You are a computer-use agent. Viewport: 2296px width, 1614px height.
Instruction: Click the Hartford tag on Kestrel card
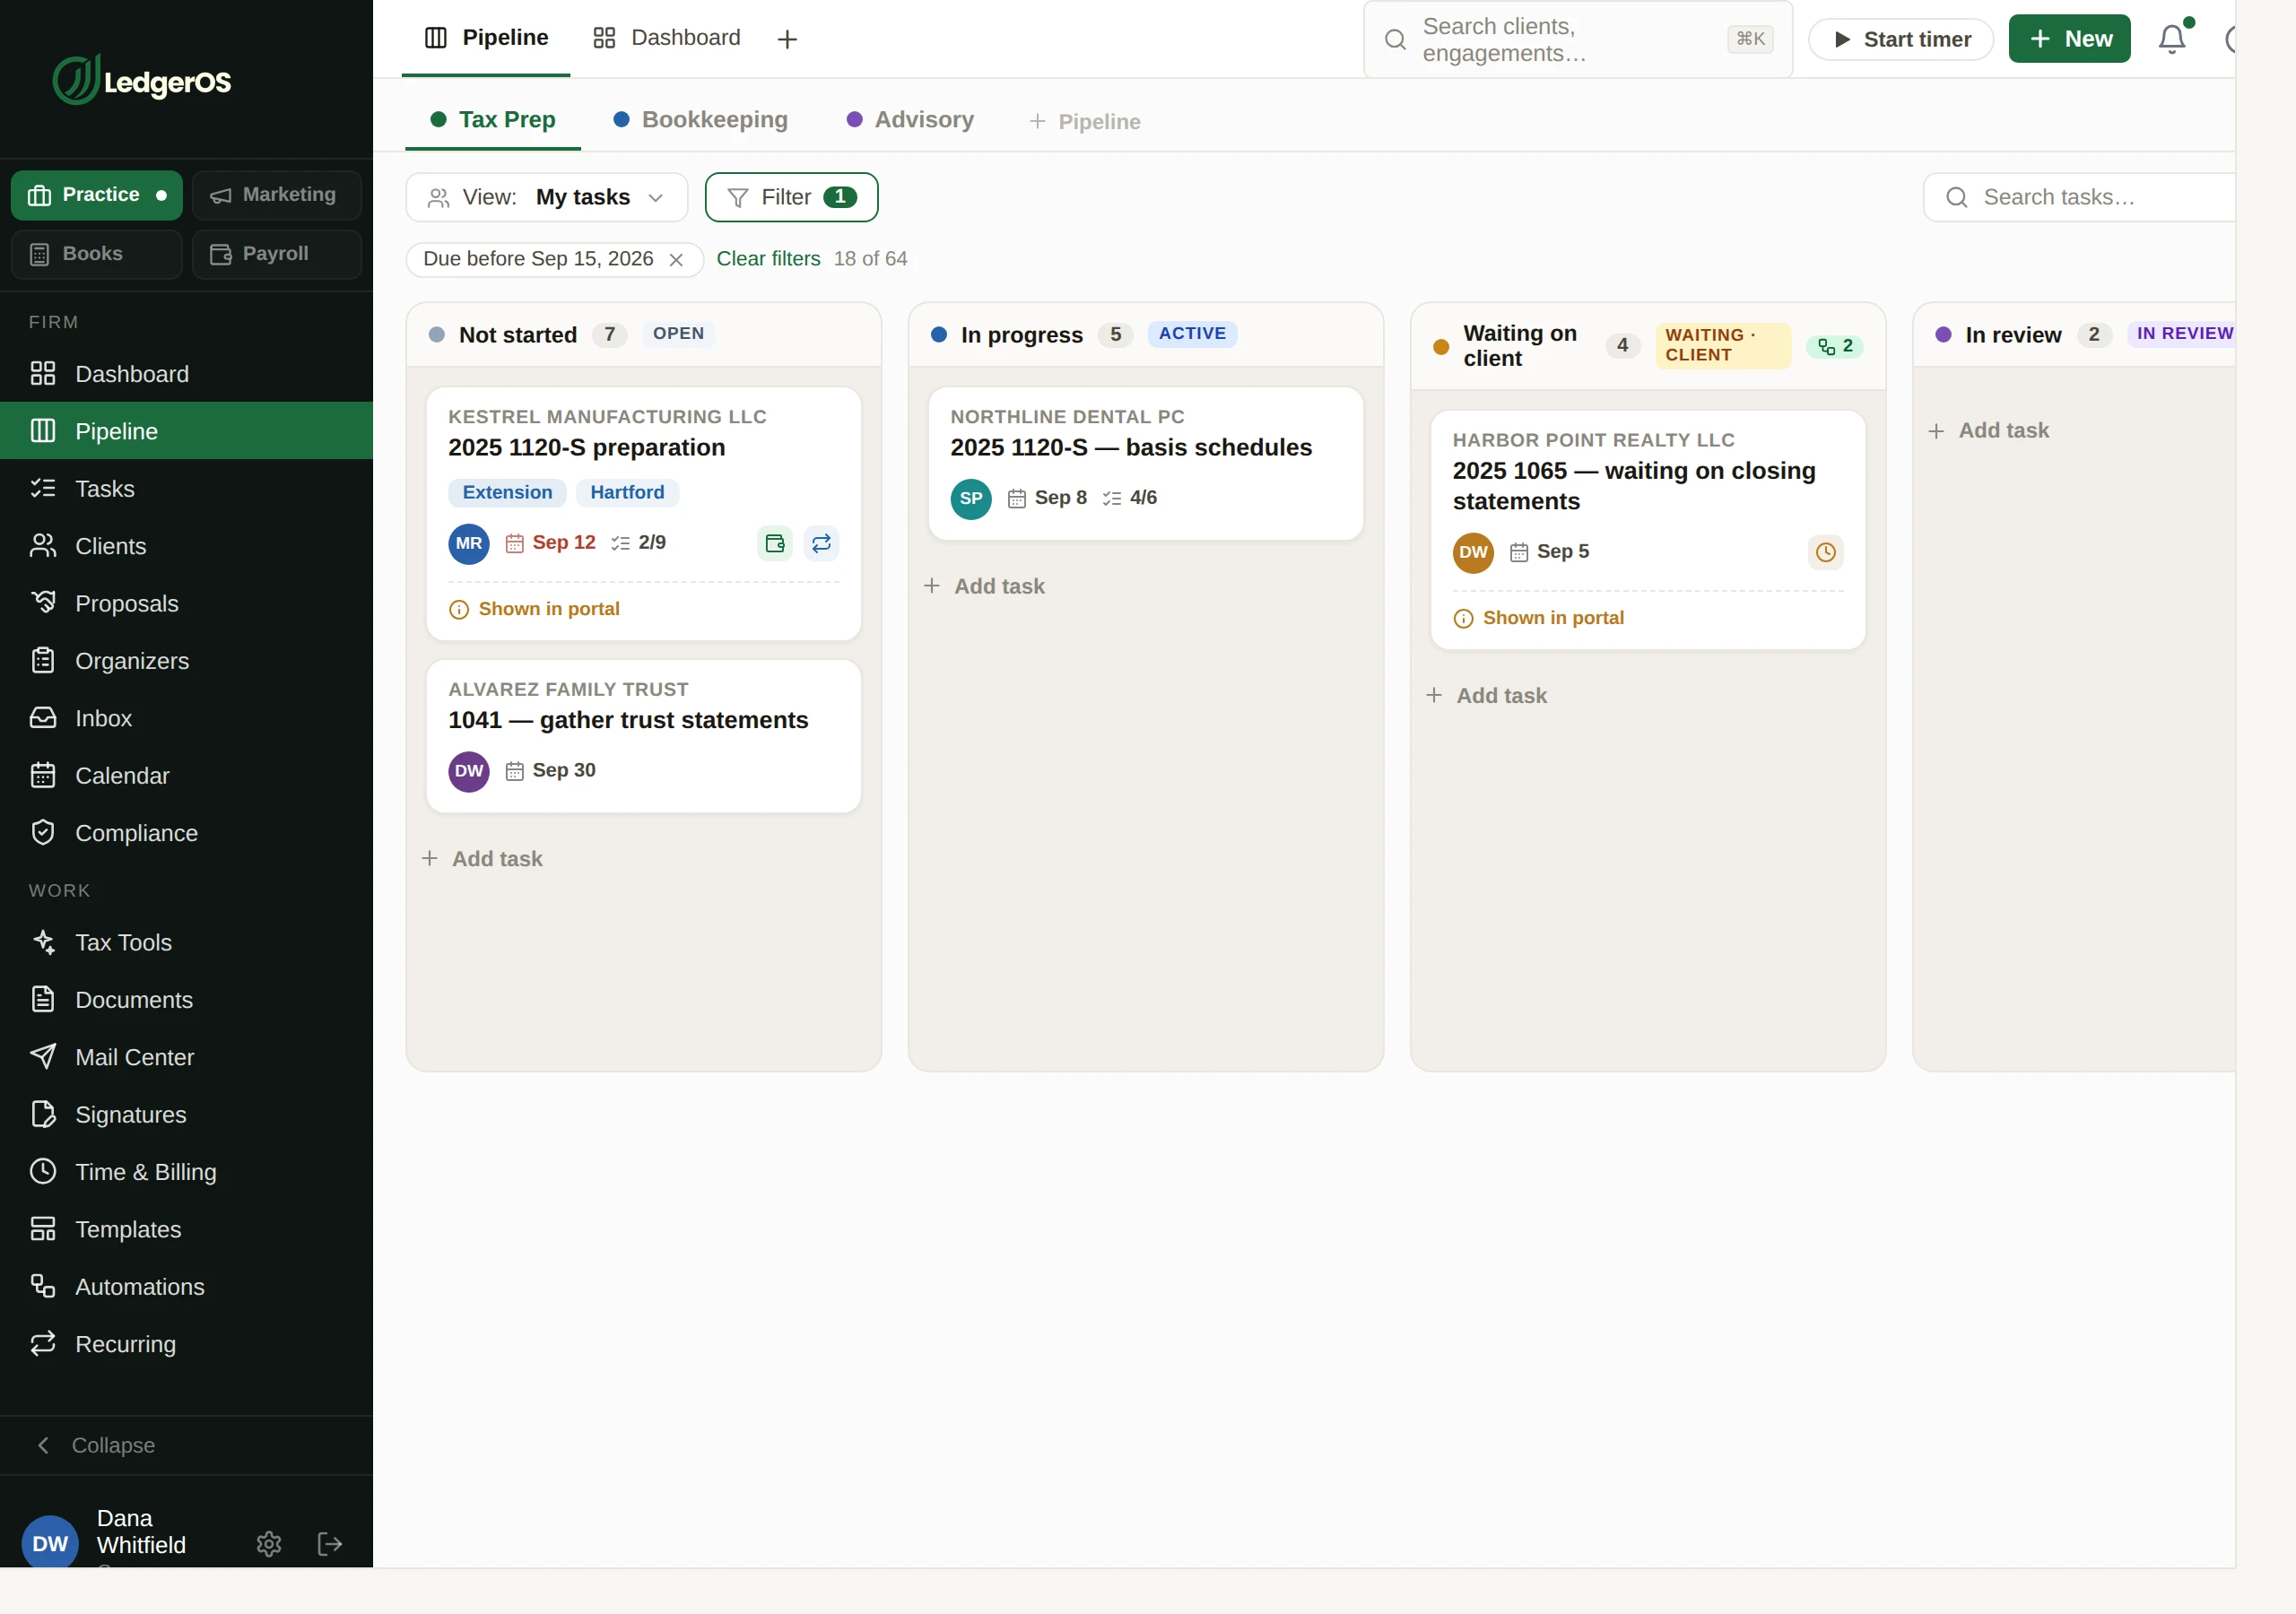(627, 492)
